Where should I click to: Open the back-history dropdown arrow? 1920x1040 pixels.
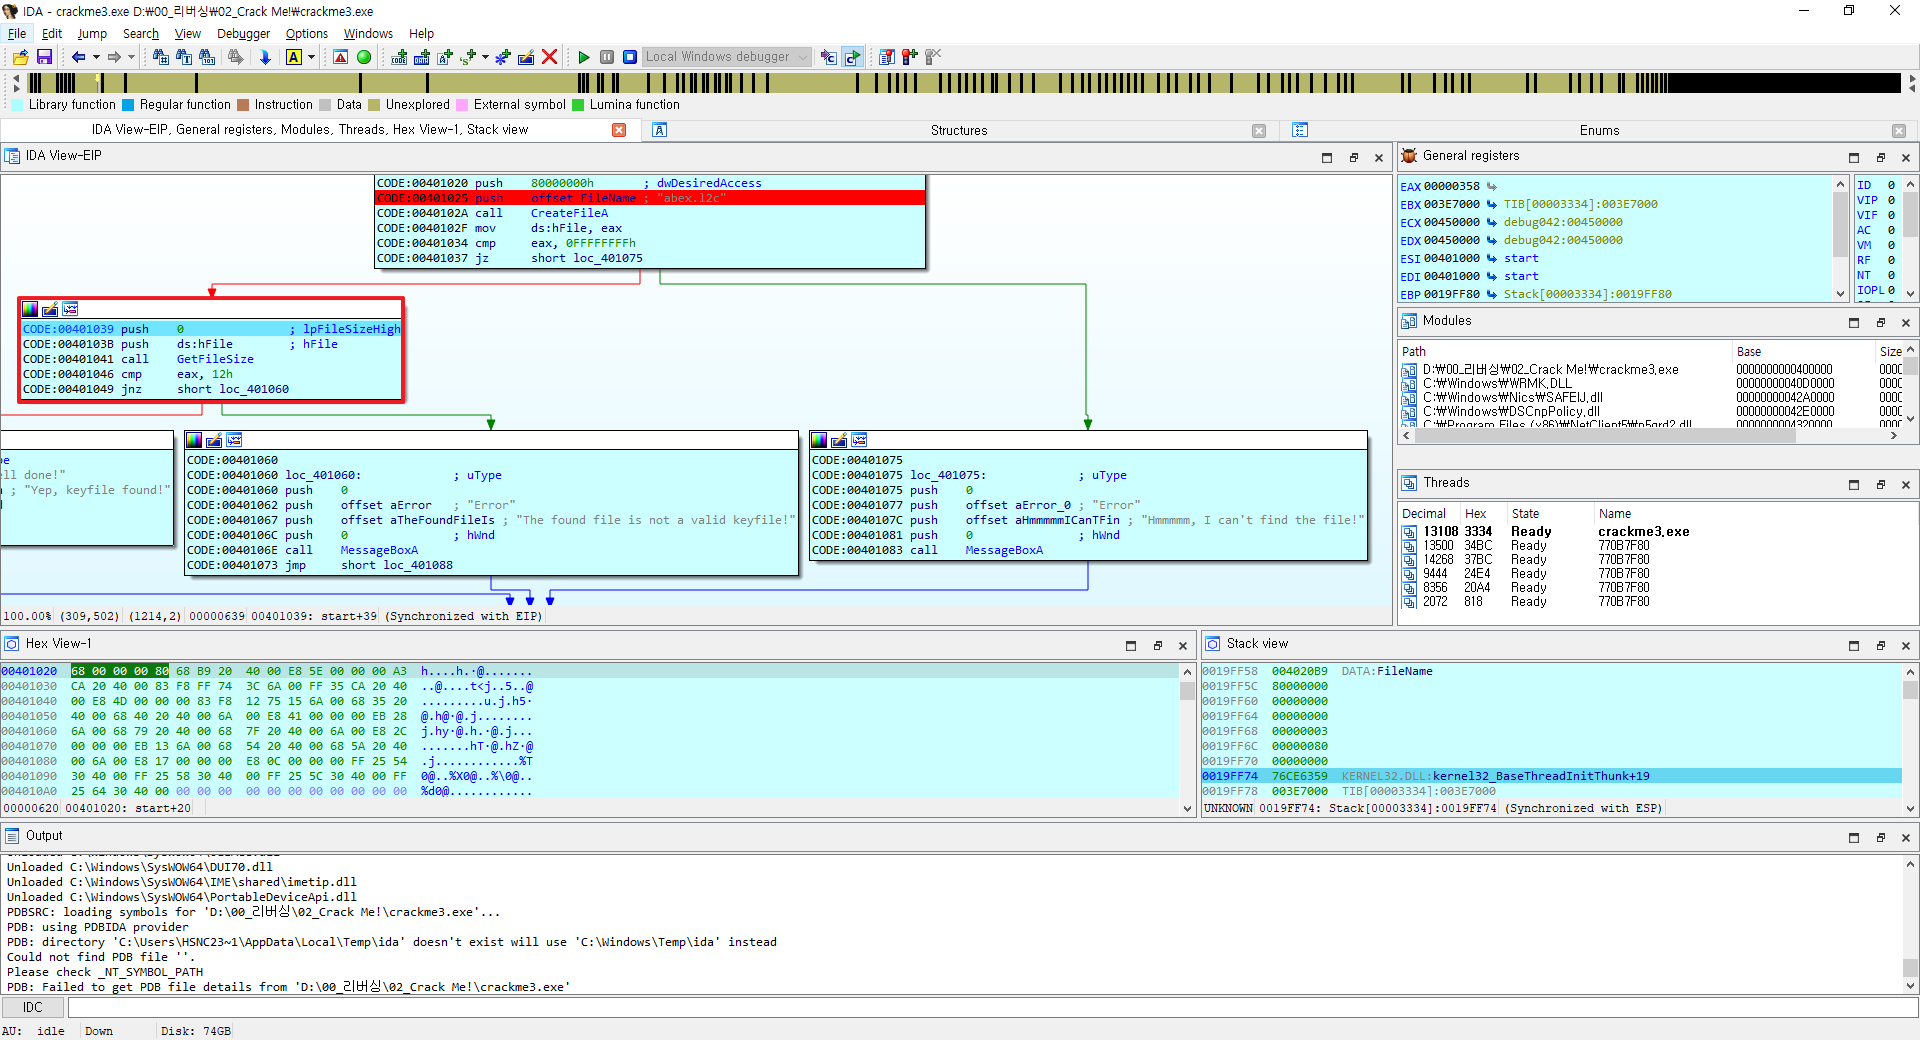point(96,57)
